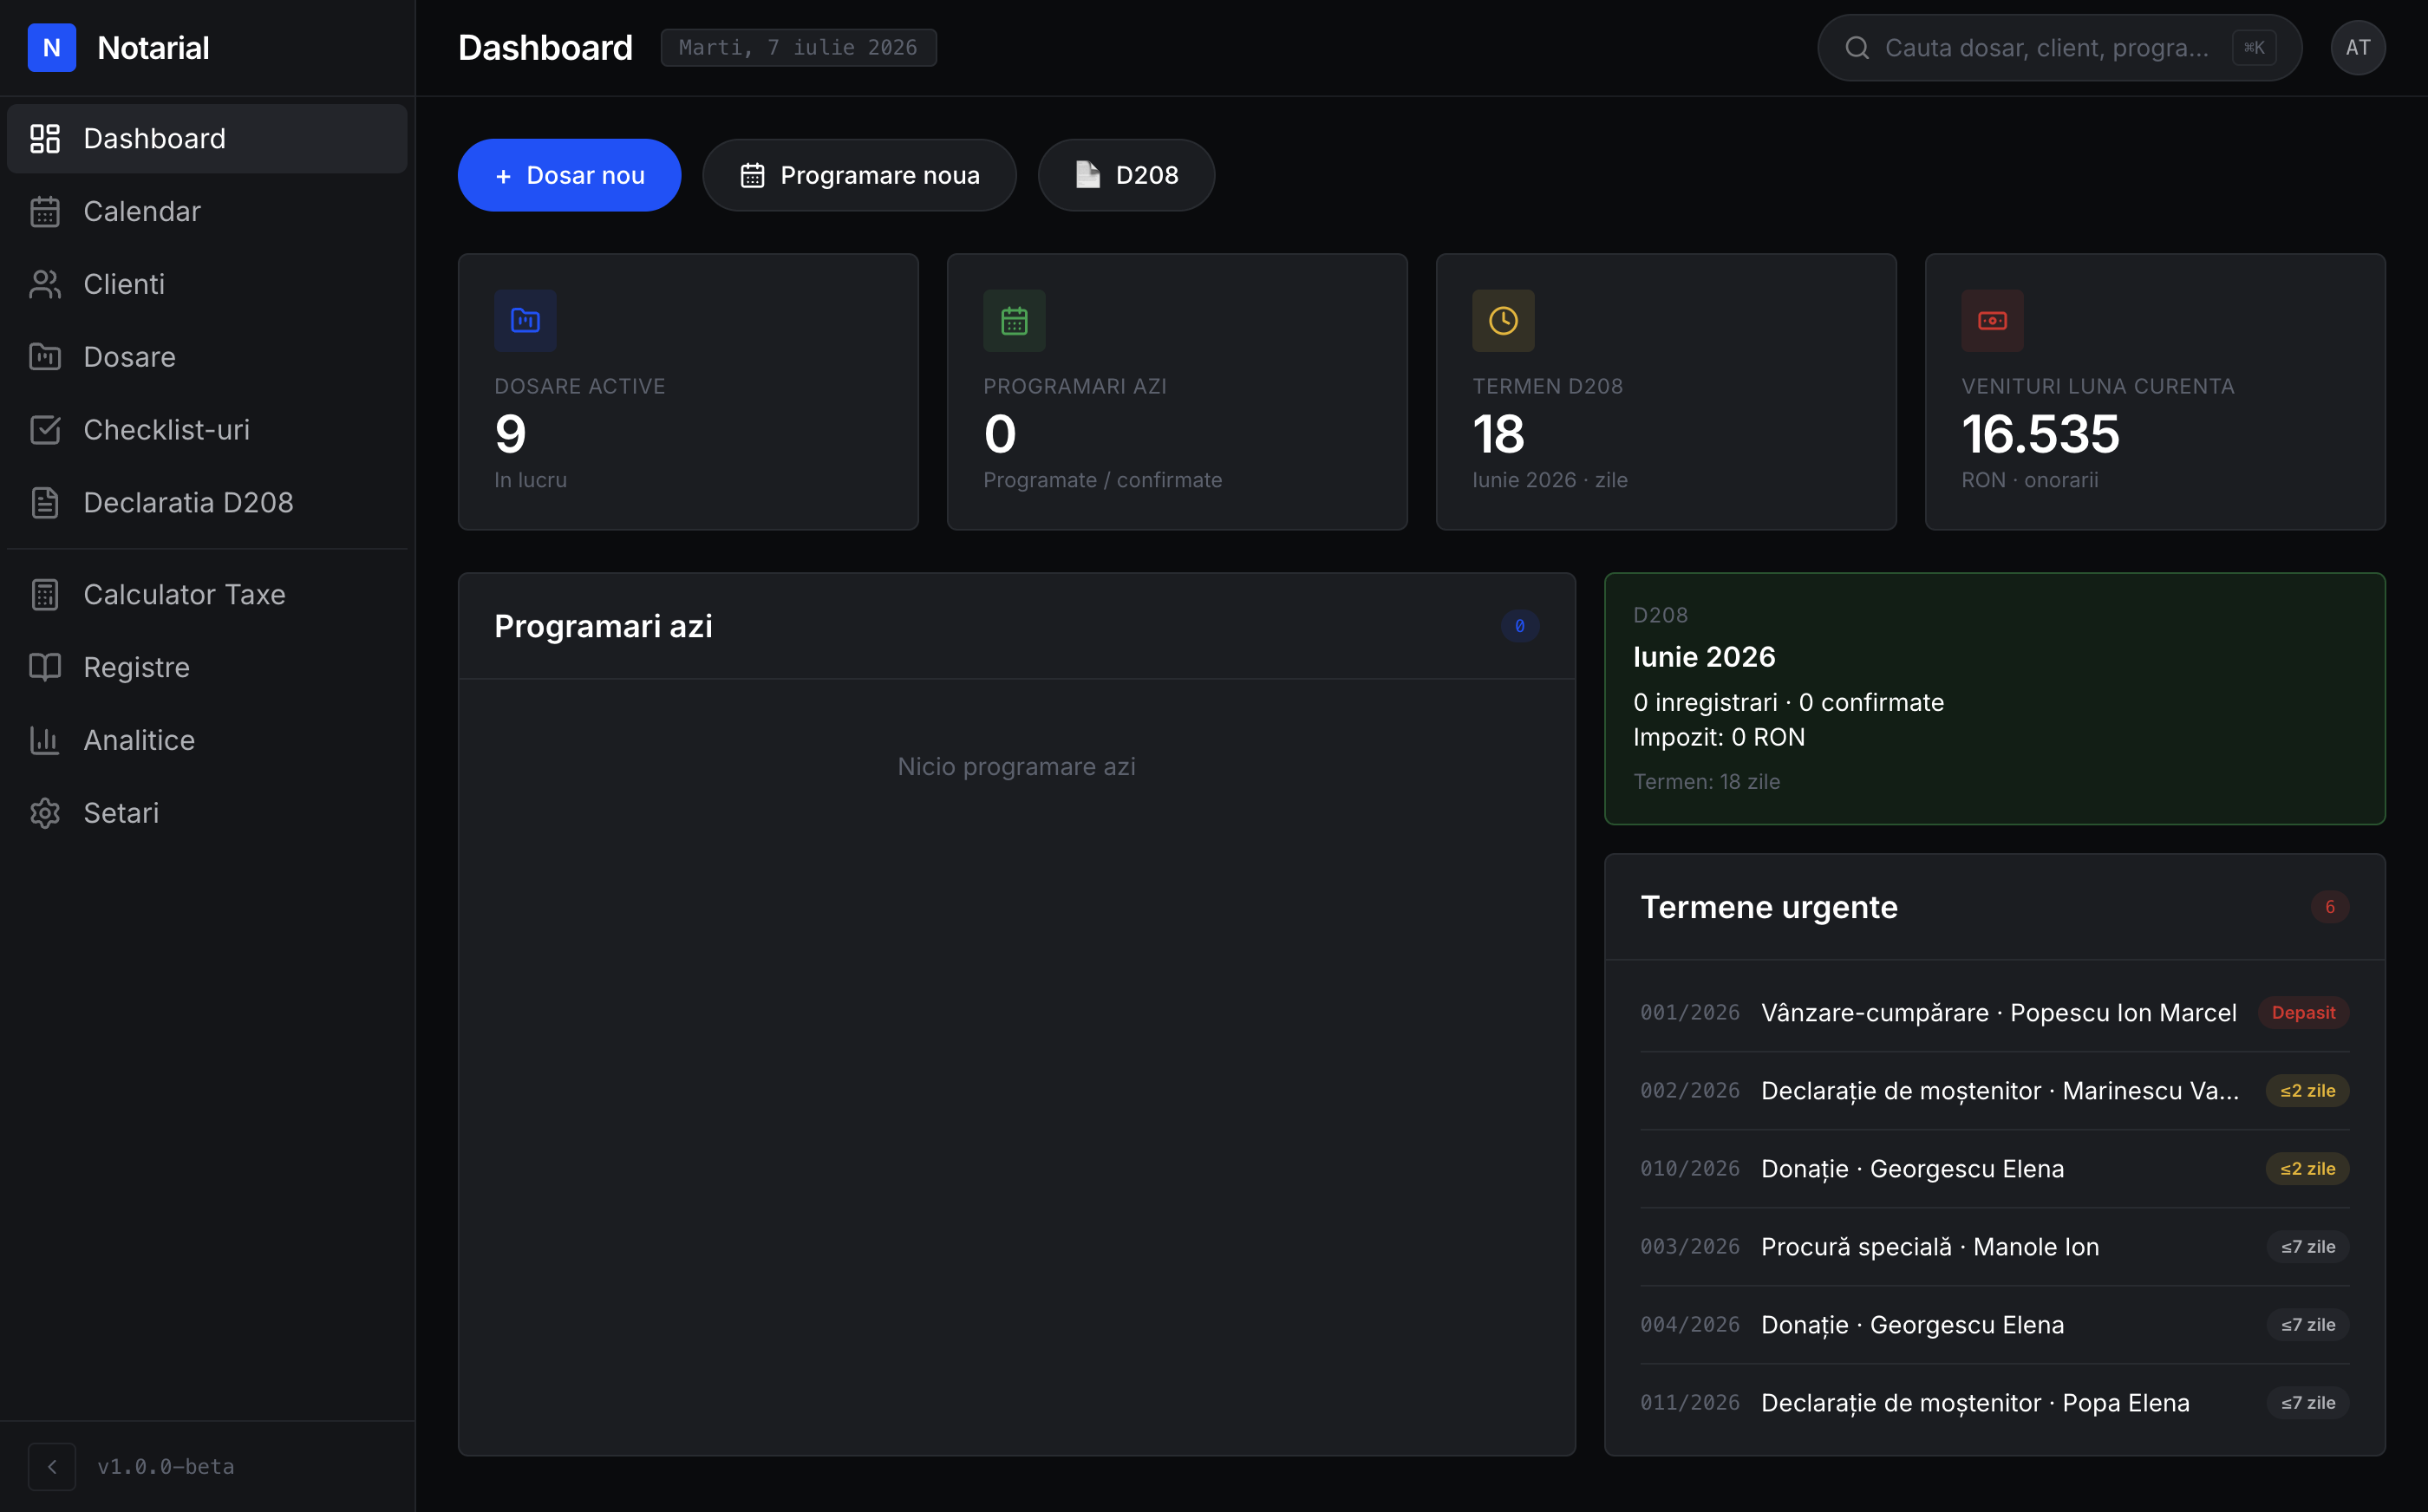
Task: Click the Depasit badge on row 001/2026
Action: tap(2303, 1013)
